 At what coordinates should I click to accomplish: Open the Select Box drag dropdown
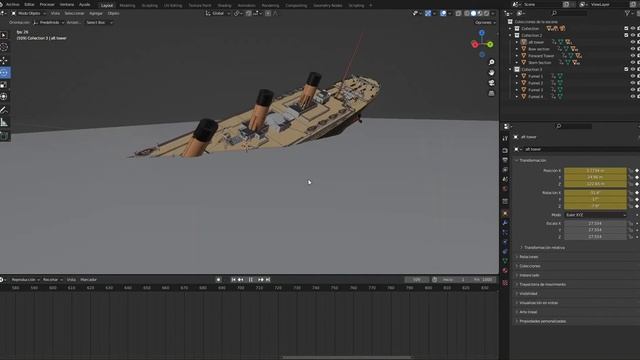[99, 22]
